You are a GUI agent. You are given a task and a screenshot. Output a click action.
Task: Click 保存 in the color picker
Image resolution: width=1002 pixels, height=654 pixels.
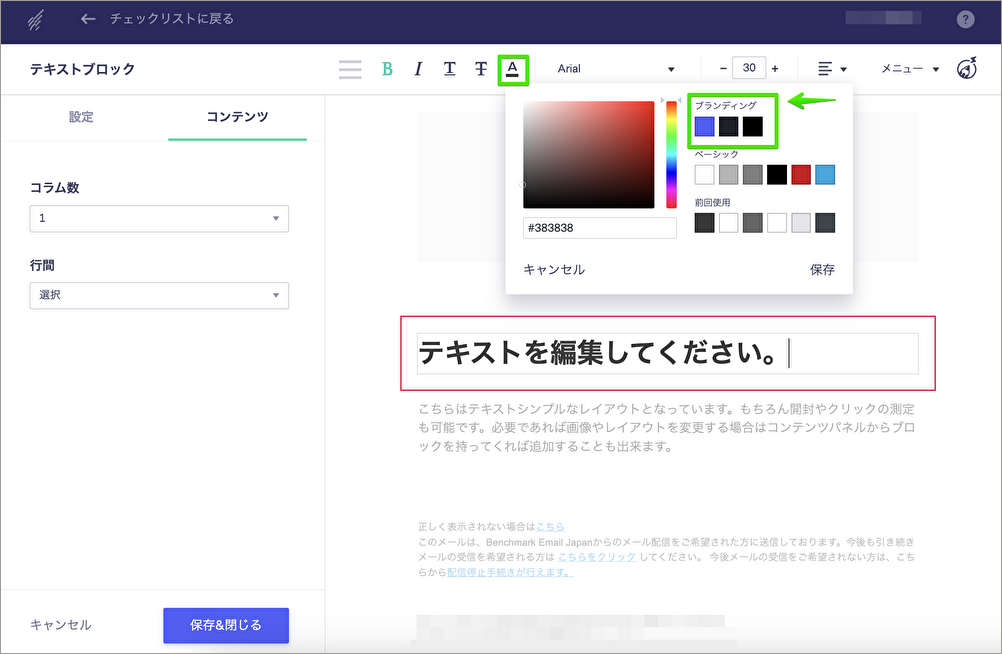(x=822, y=270)
